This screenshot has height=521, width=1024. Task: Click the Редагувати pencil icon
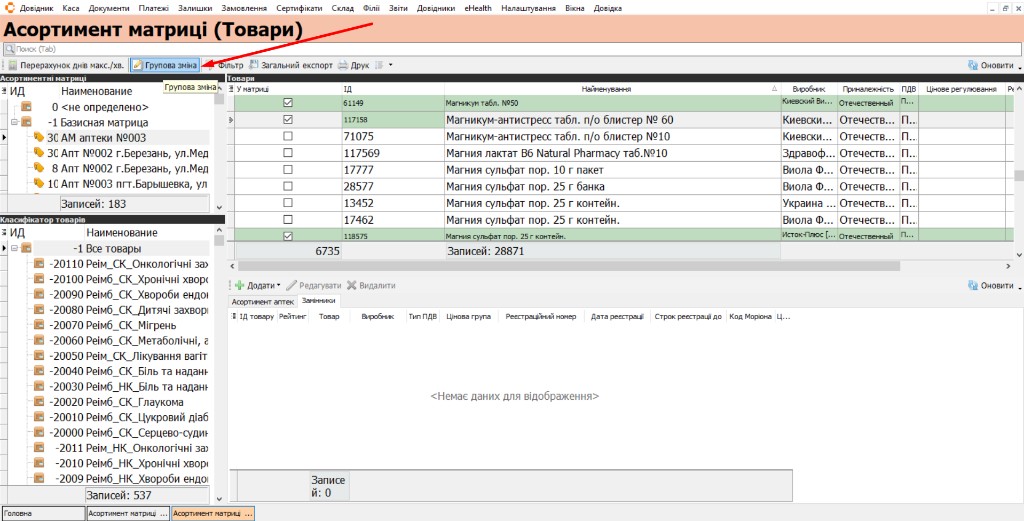pyautogui.click(x=291, y=285)
